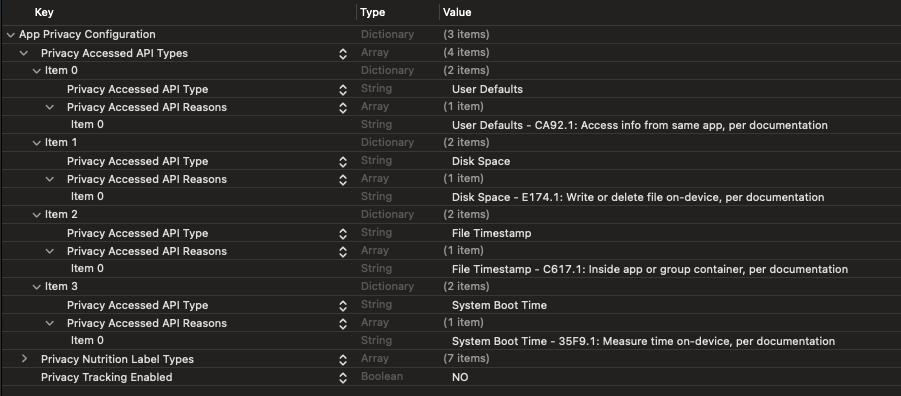
Task: Open key stepper on the Disk Space API Type row
Action: click(x=343, y=162)
